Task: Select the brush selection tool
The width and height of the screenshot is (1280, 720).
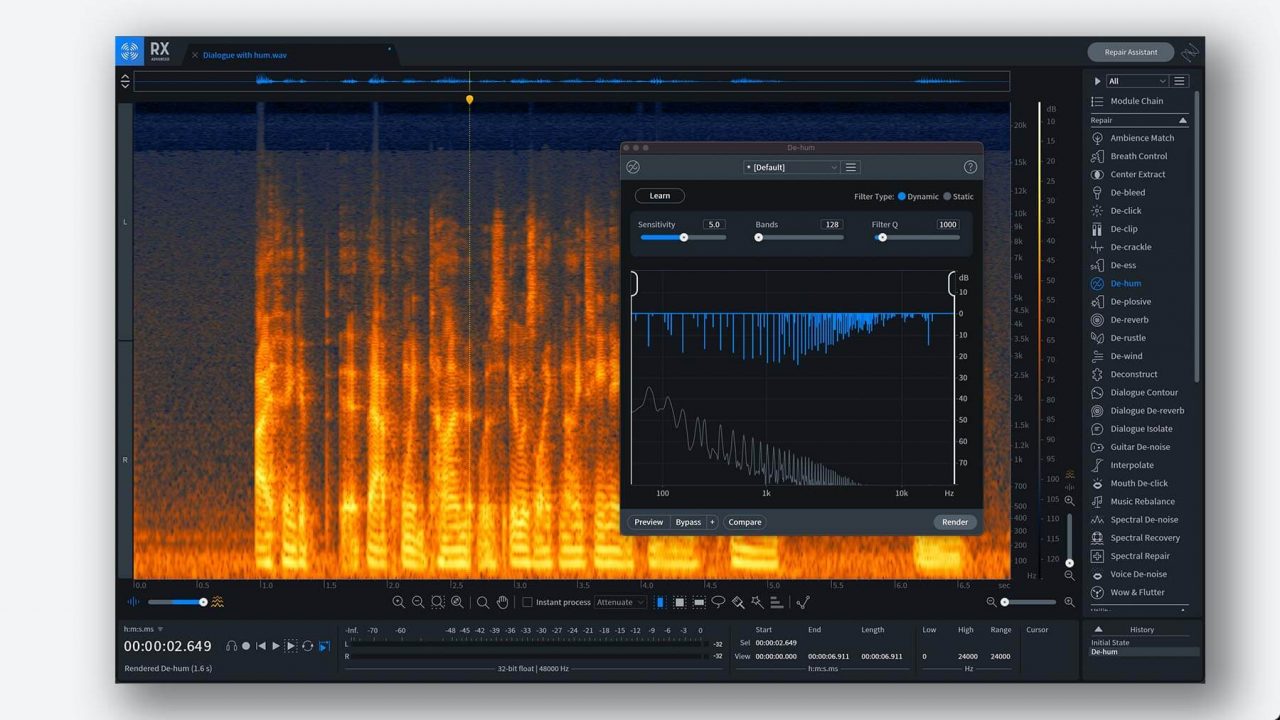Action: (738, 602)
